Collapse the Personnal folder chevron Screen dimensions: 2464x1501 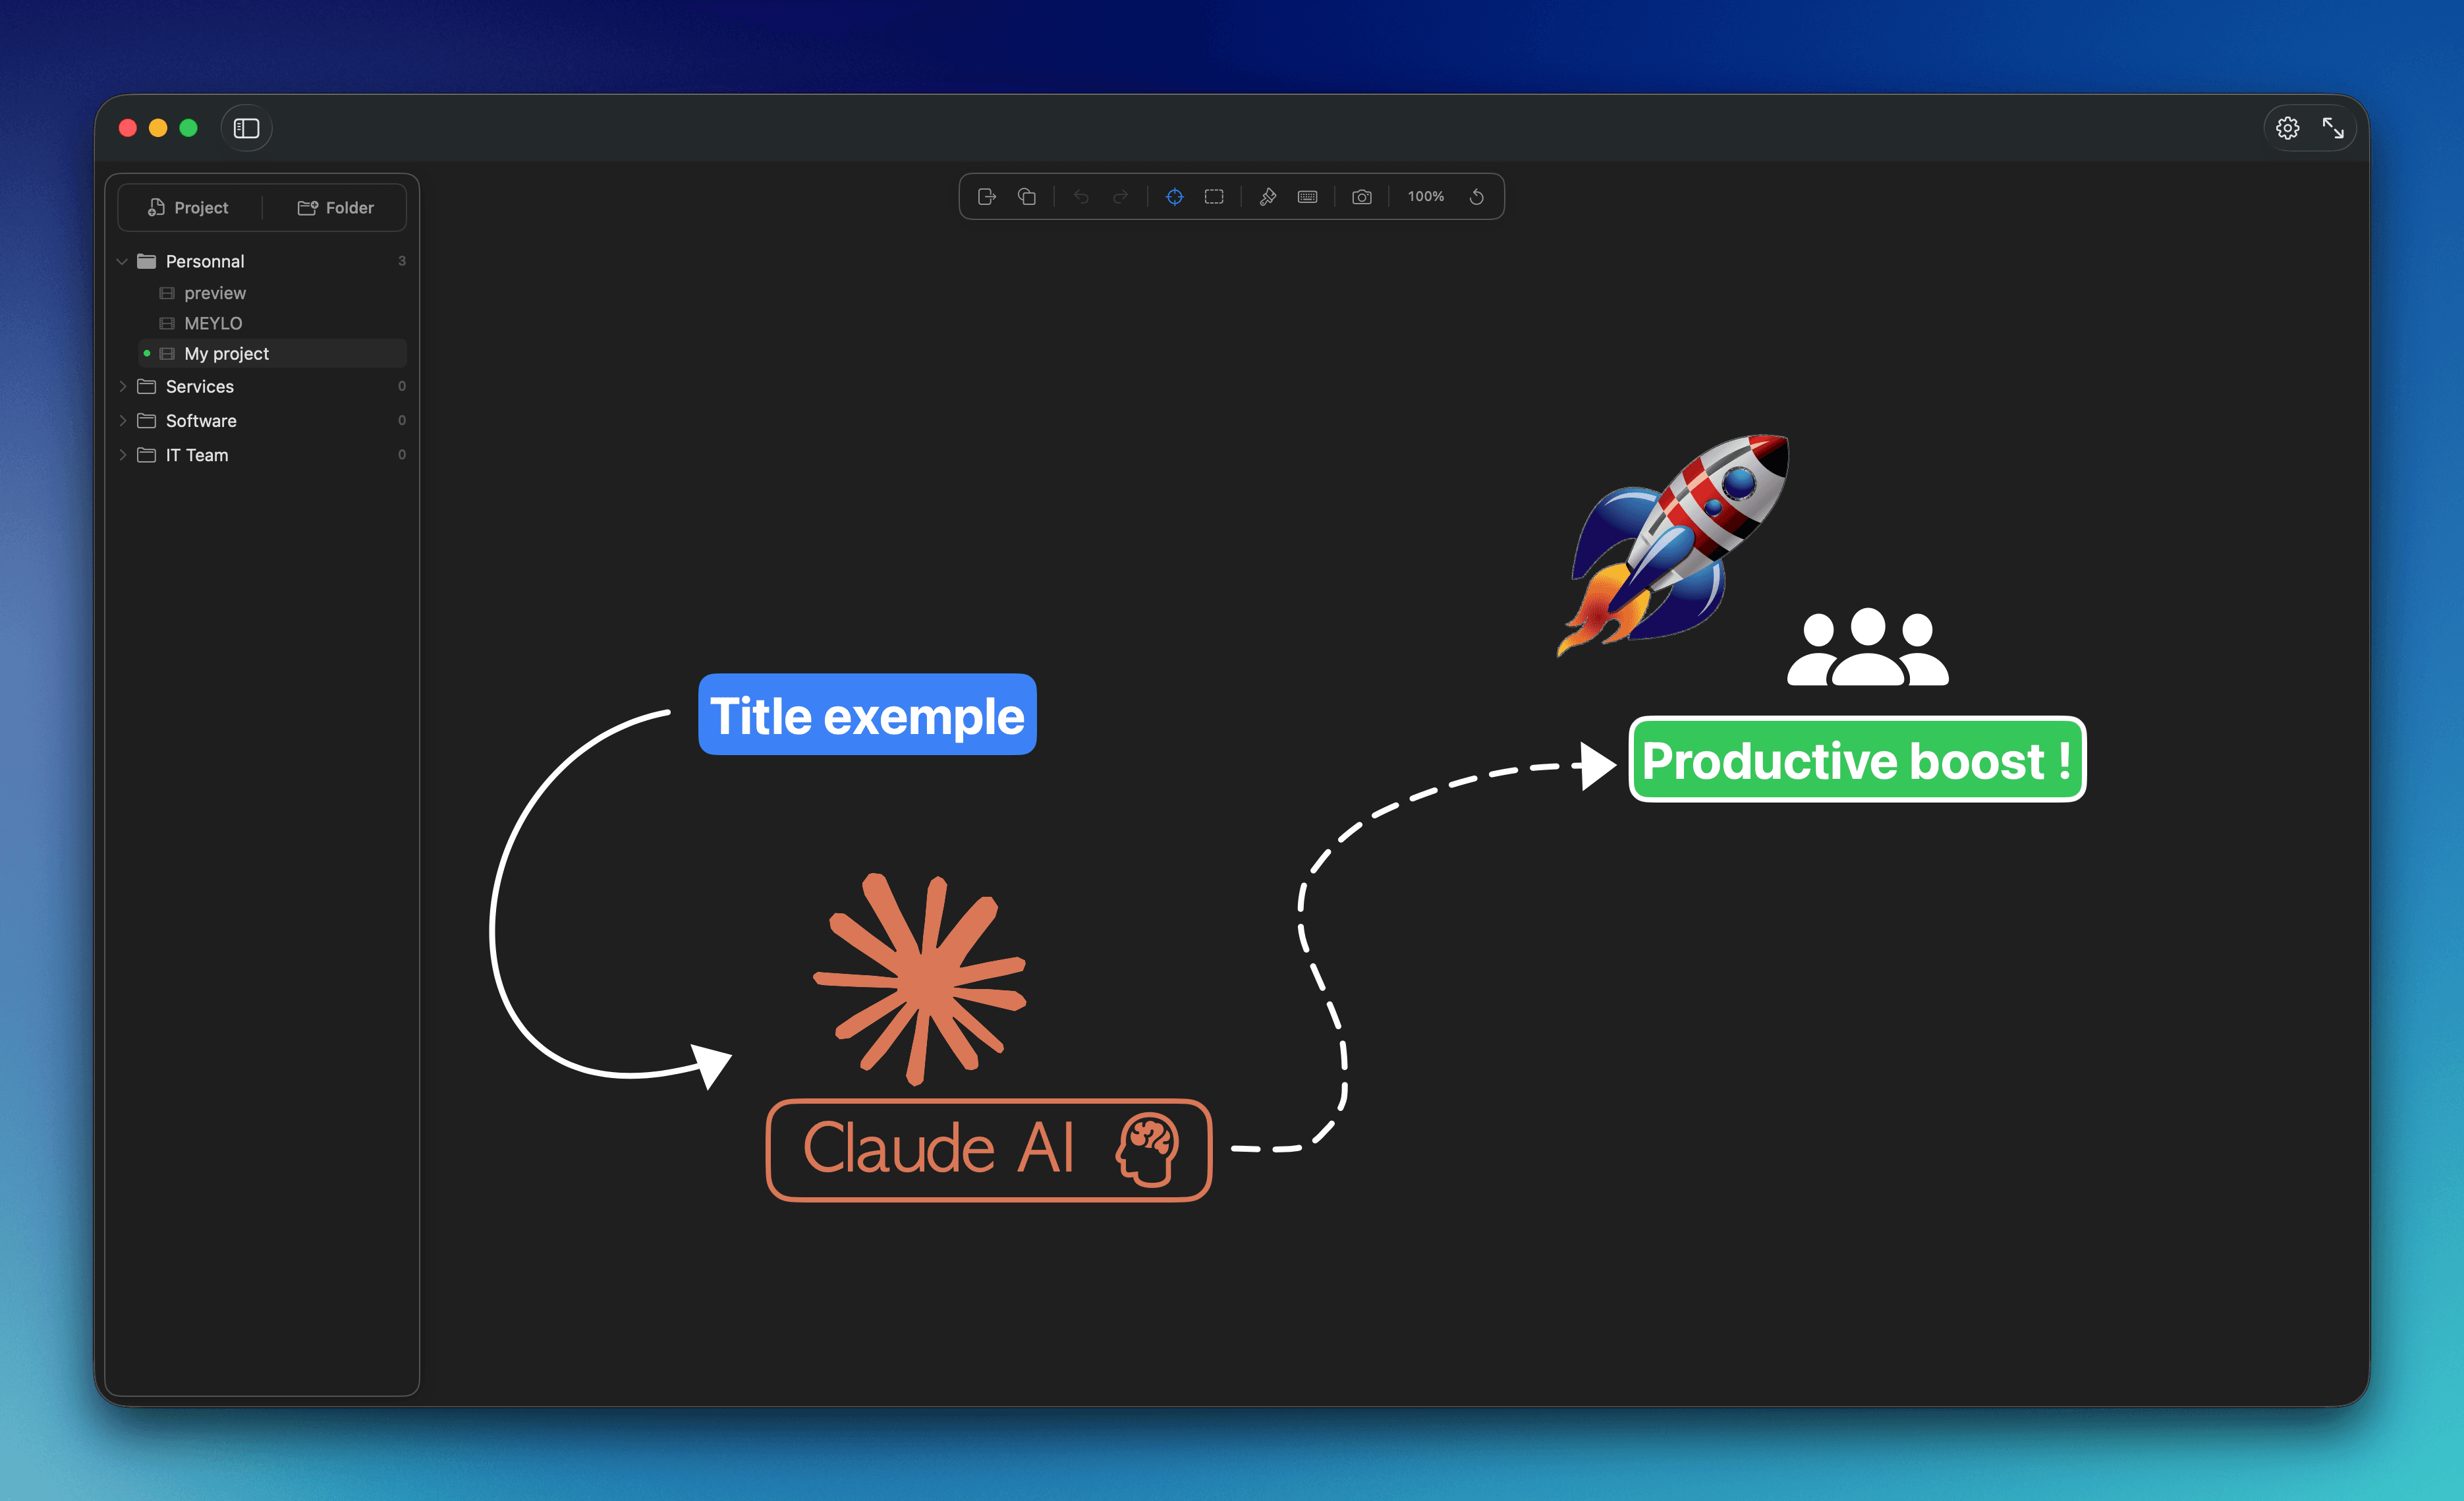122,261
